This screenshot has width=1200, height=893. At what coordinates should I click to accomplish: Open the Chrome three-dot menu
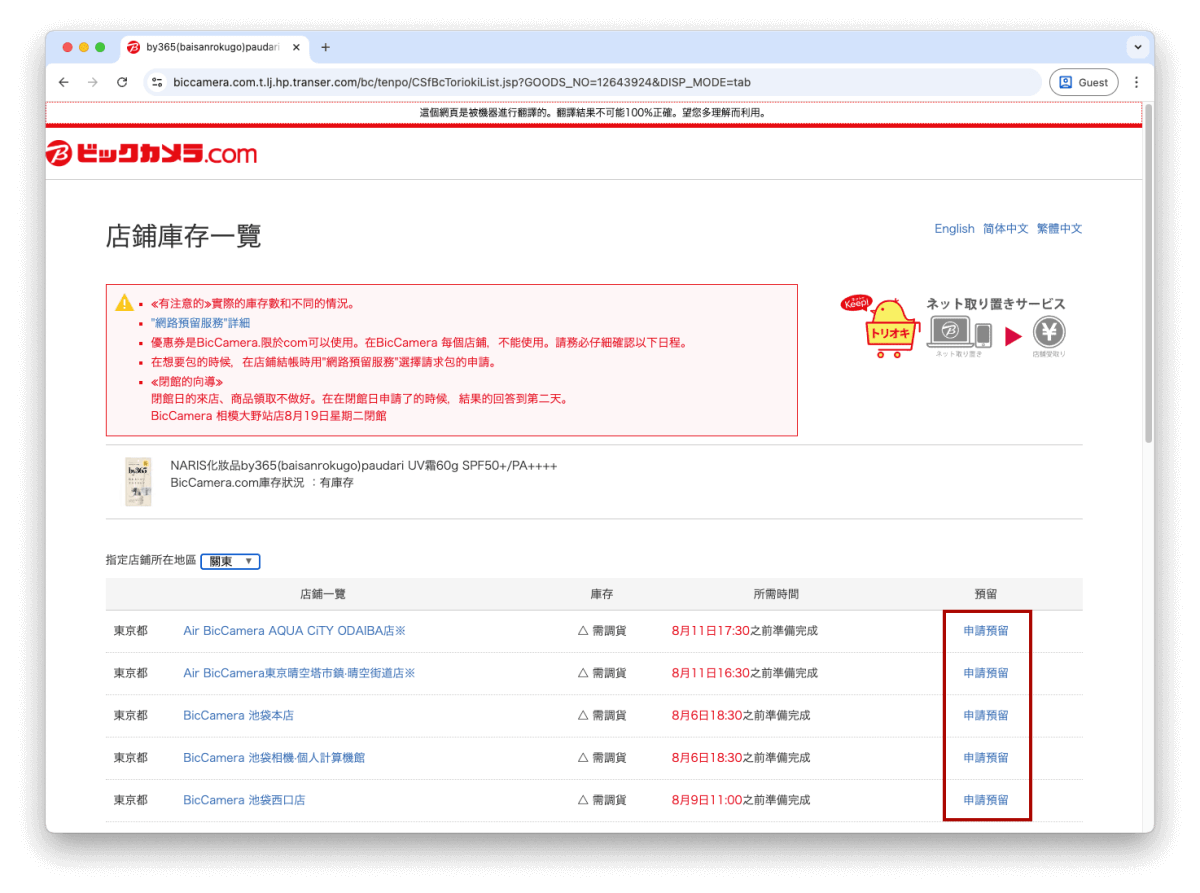(x=1136, y=82)
